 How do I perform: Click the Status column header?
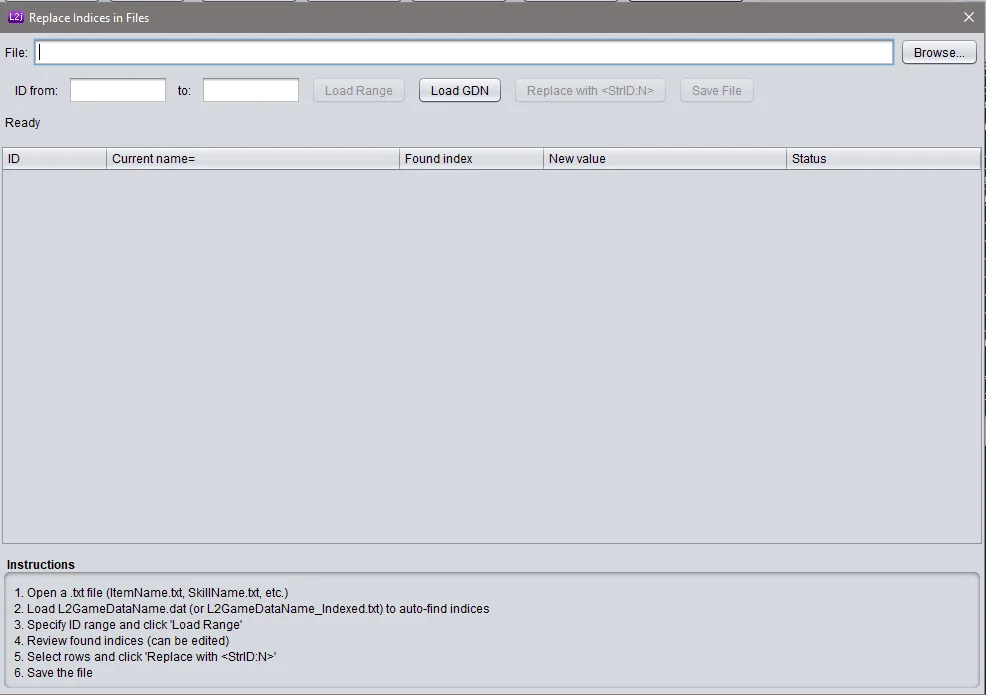[x=883, y=158]
